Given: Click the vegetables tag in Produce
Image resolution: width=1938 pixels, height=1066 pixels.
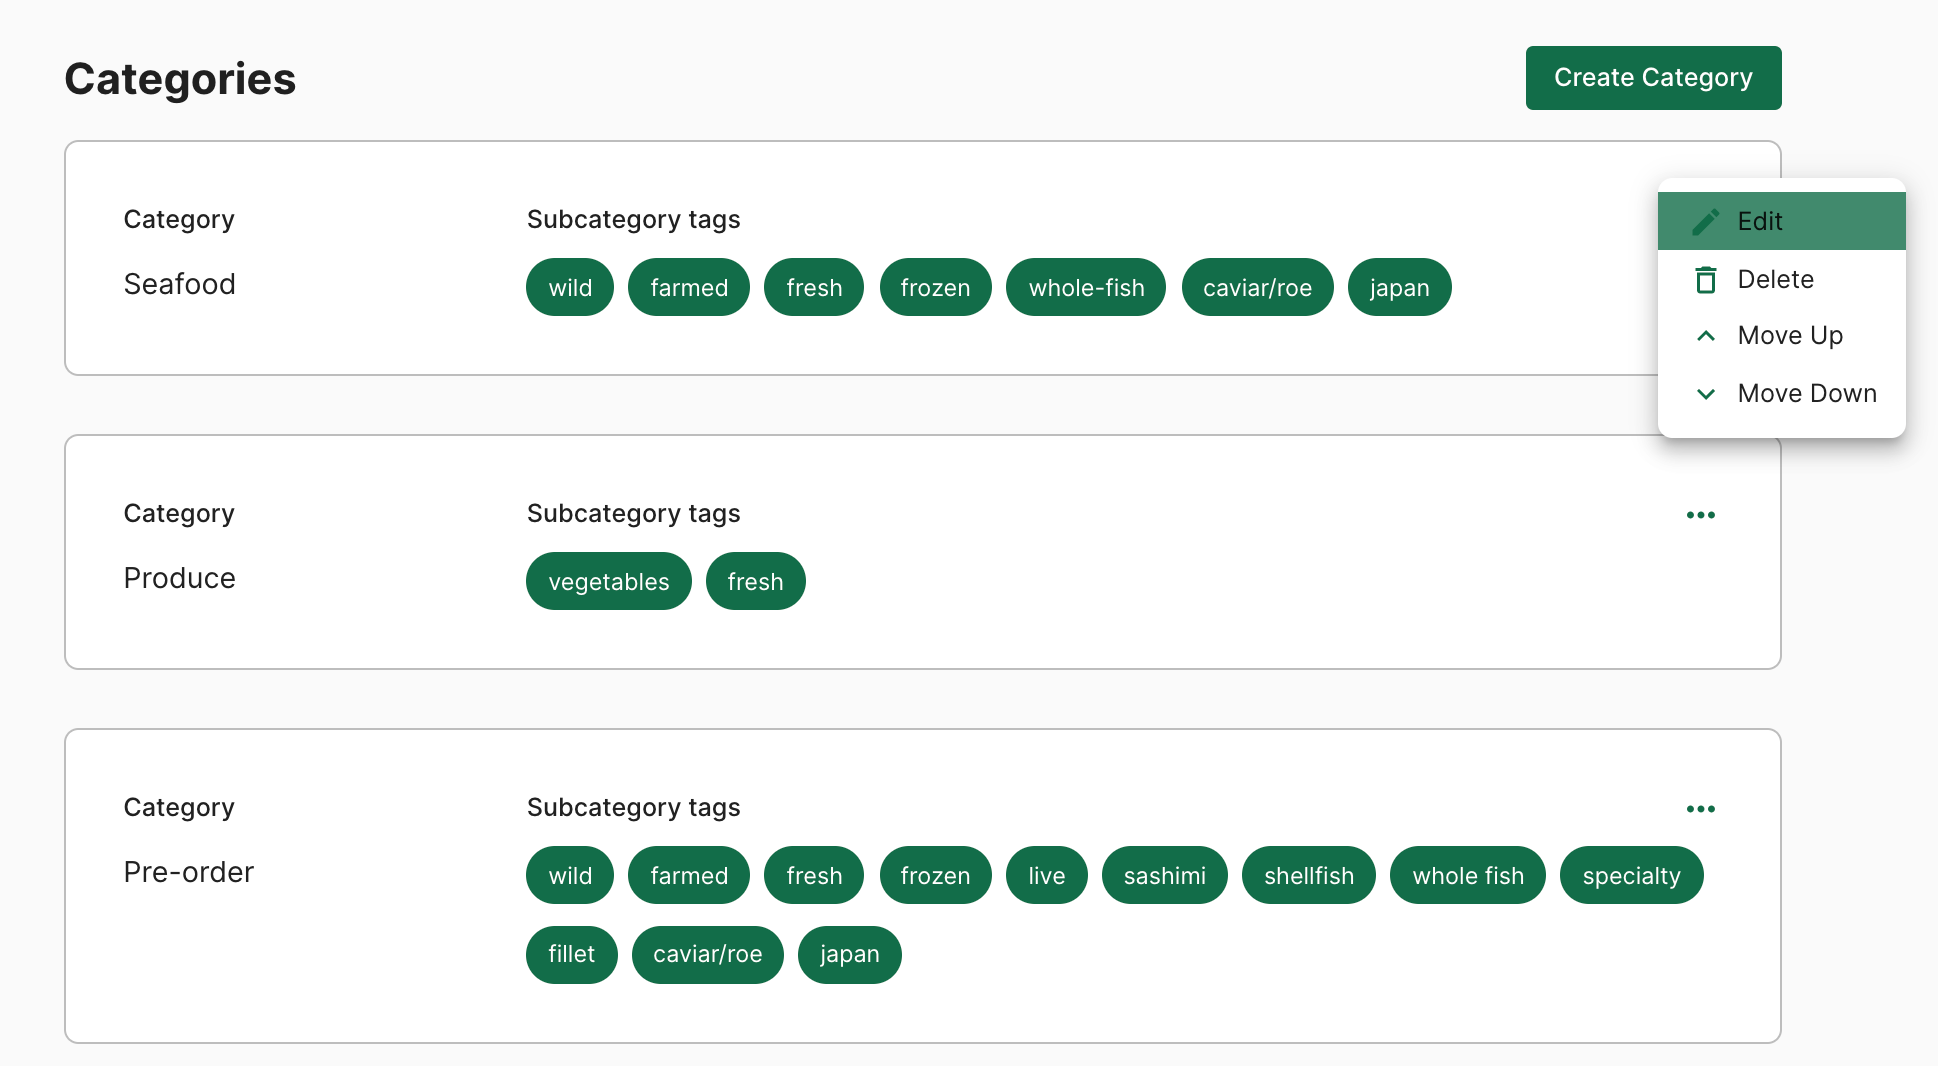Looking at the screenshot, I should tap(609, 581).
